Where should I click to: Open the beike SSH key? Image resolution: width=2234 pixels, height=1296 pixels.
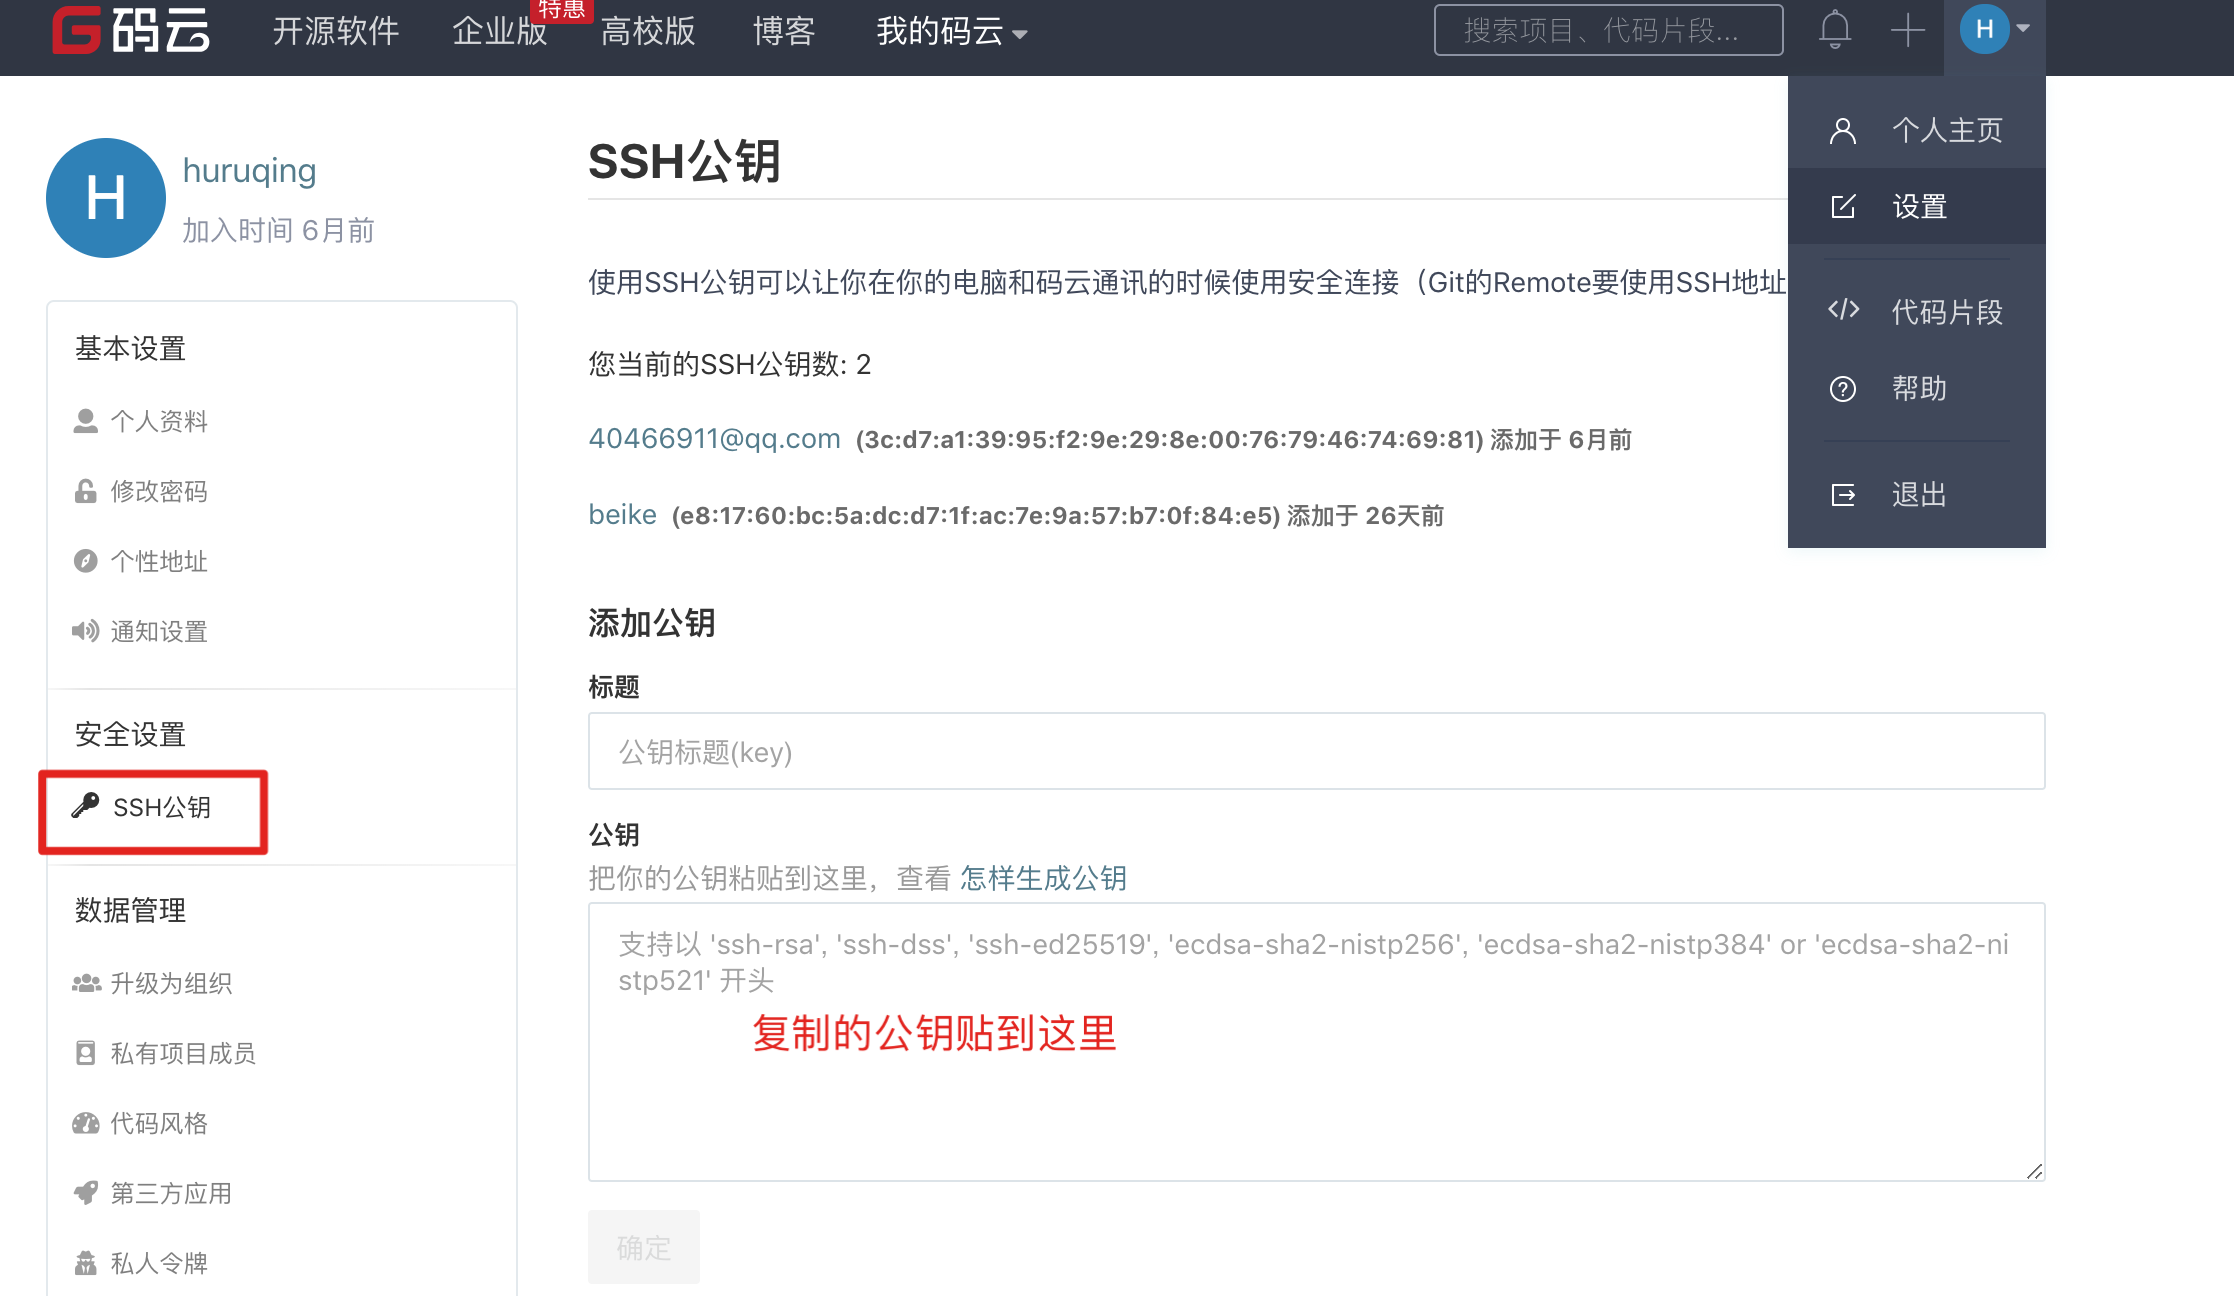click(x=622, y=514)
